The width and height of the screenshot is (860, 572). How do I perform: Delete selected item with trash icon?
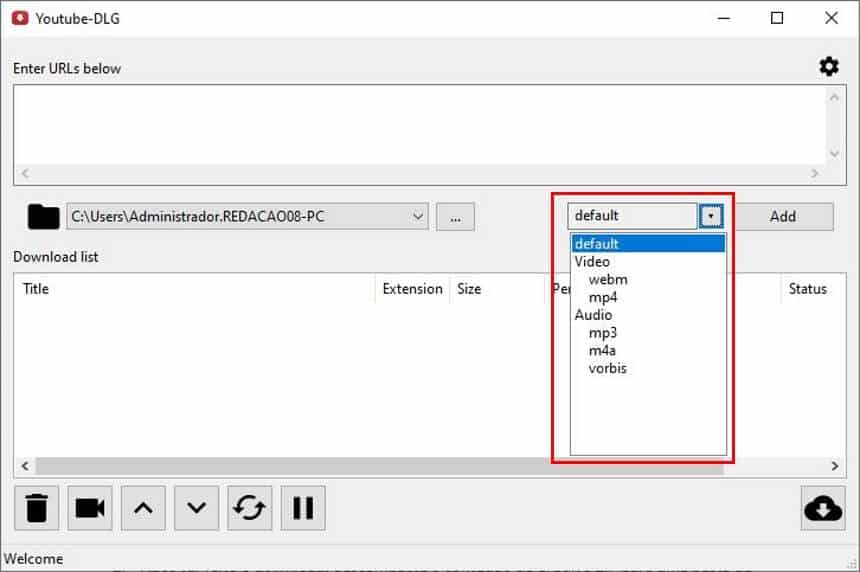37,508
